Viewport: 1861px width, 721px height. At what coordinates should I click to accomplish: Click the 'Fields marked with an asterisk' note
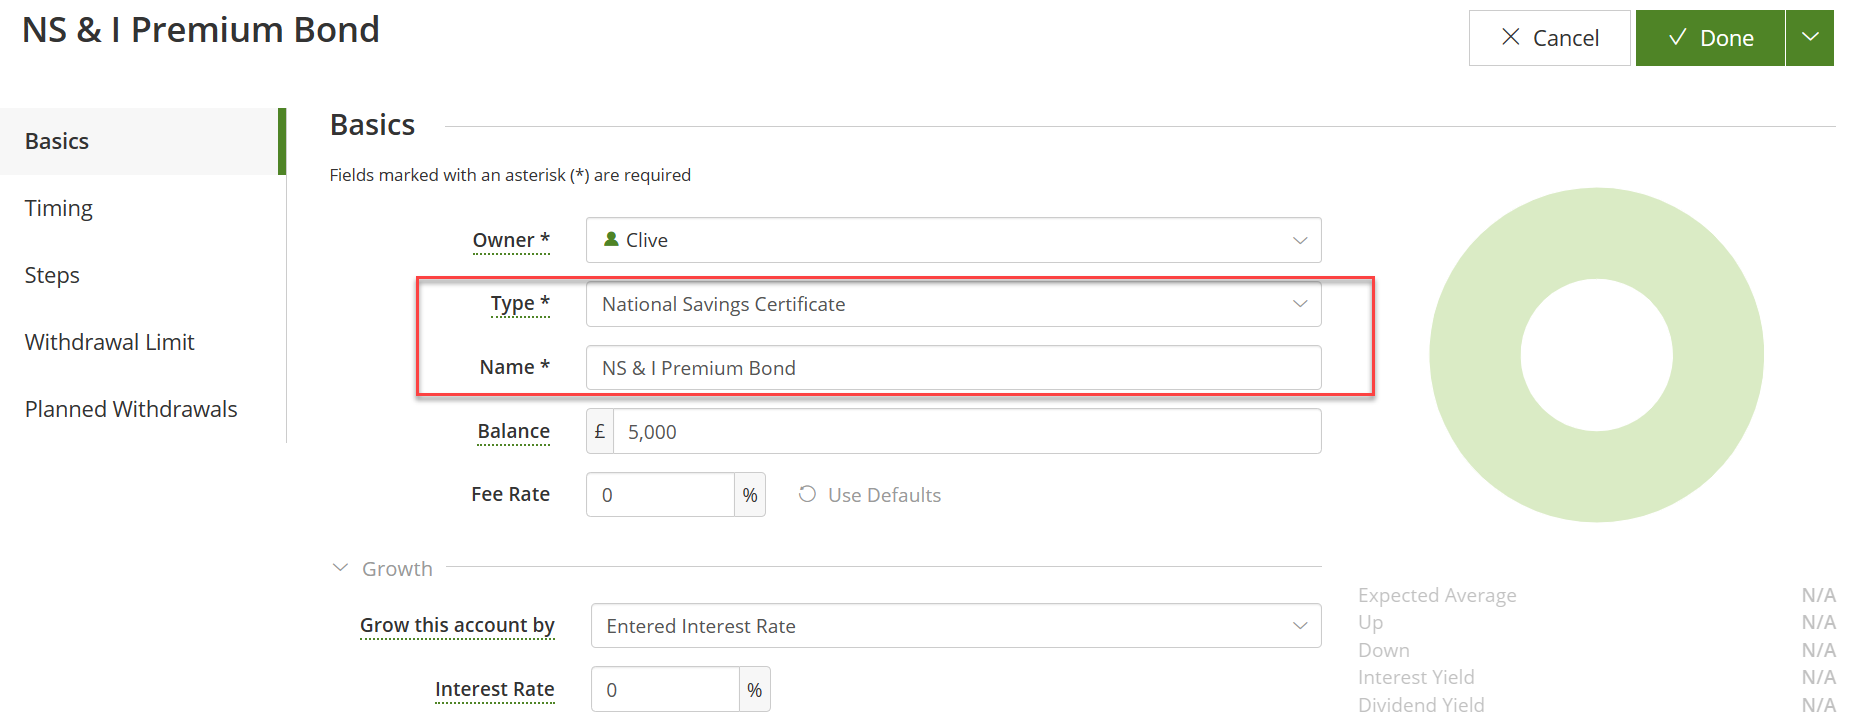pos(510,175)
